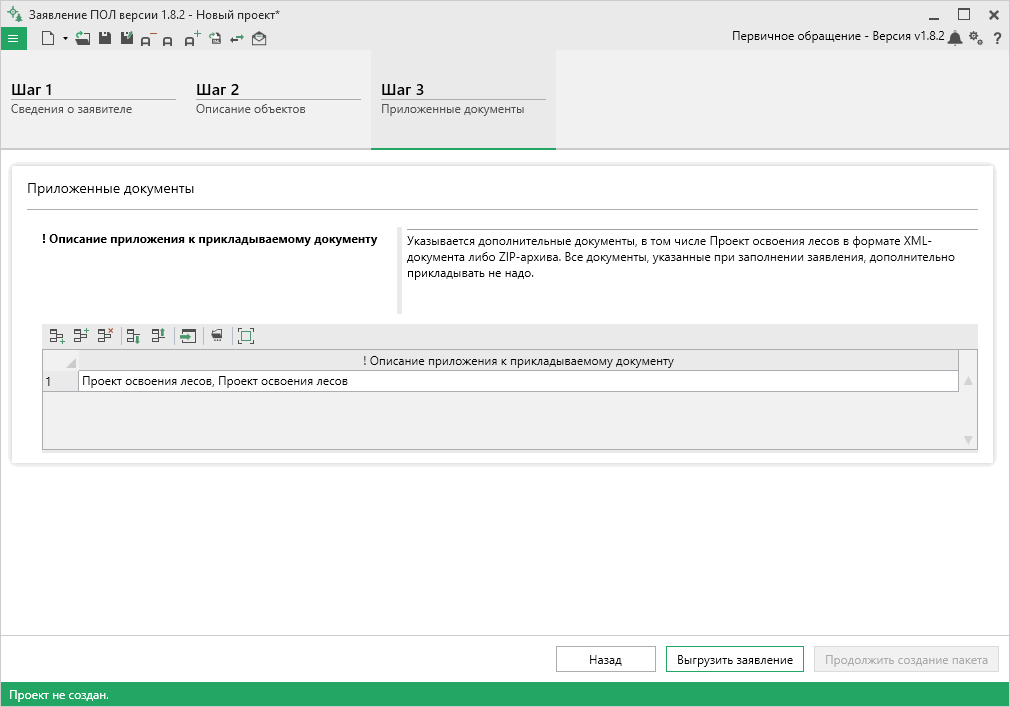The image size is (1010, 707).
Task: Click the column header Описание приложения к прикладываемому документу
Action: 518,361
